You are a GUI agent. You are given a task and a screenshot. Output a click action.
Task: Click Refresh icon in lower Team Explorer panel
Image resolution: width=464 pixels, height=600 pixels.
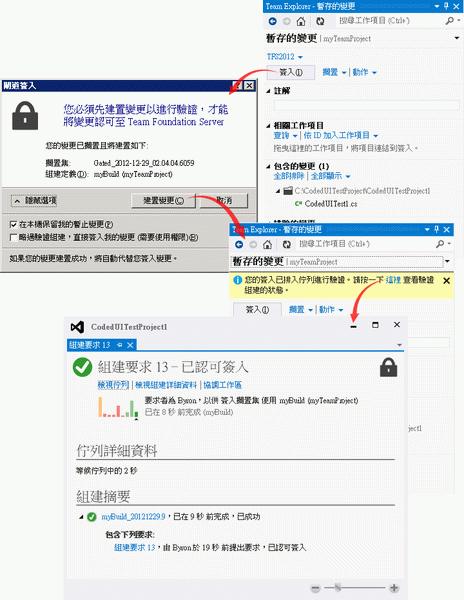point(286,244)
